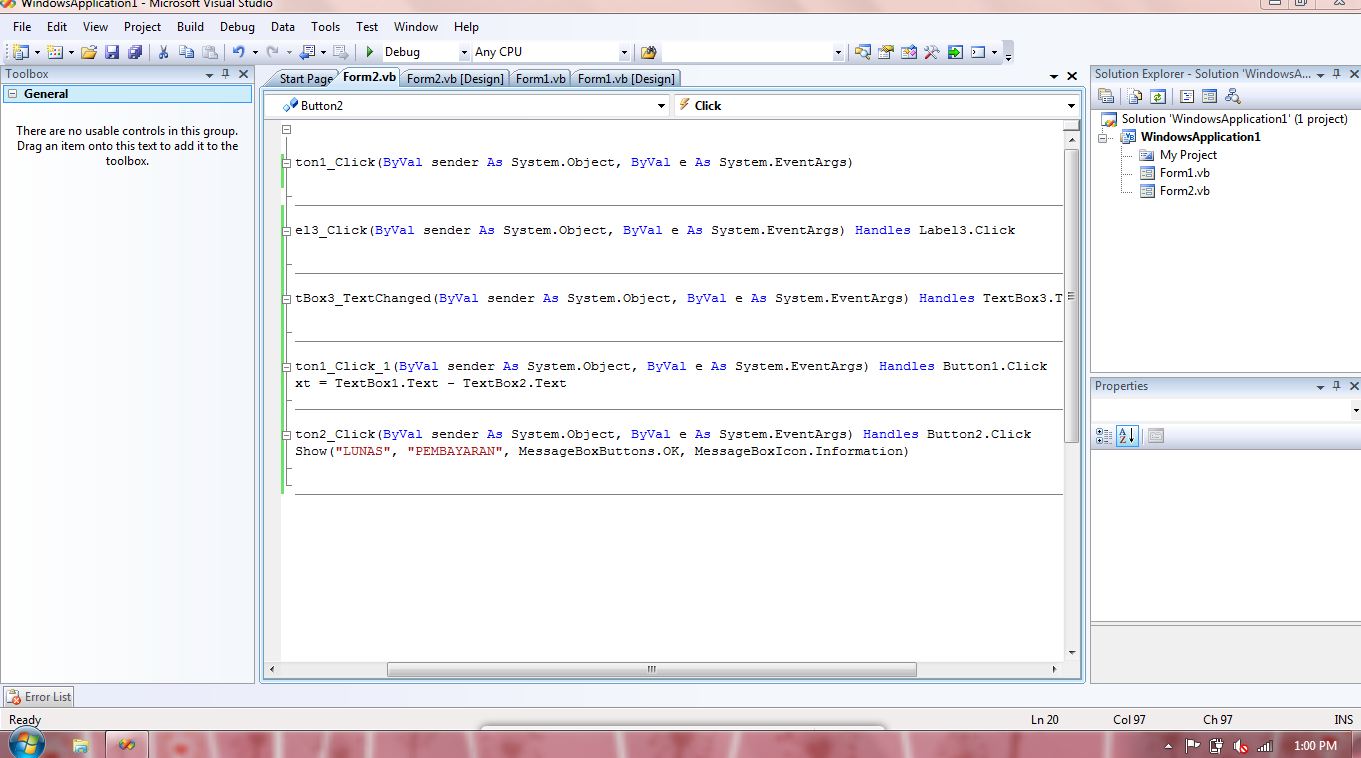1361x758 pixels.
Task: Click the Windows Start orb
Action: coord(26,744)
